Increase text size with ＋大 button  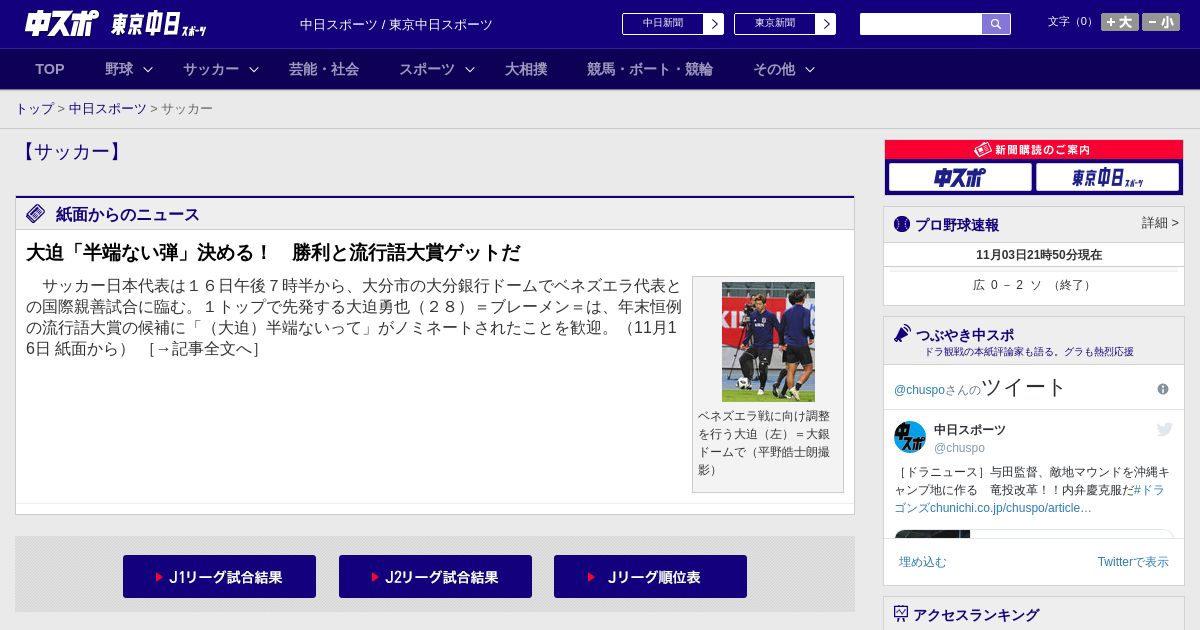1120,22
